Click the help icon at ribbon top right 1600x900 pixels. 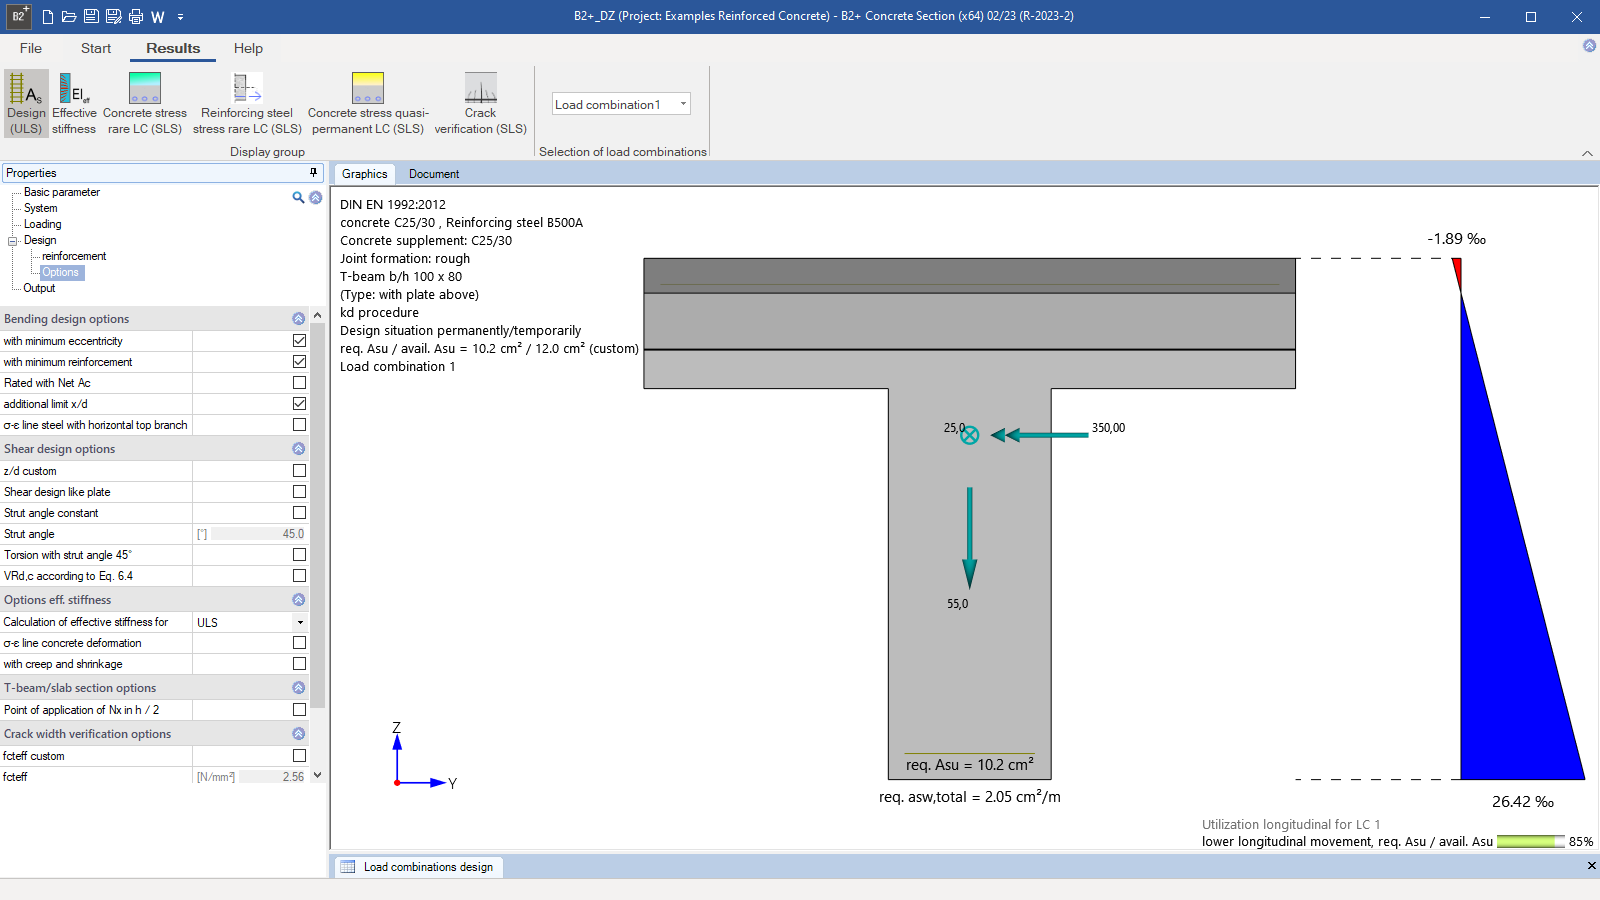(1589, 46)
